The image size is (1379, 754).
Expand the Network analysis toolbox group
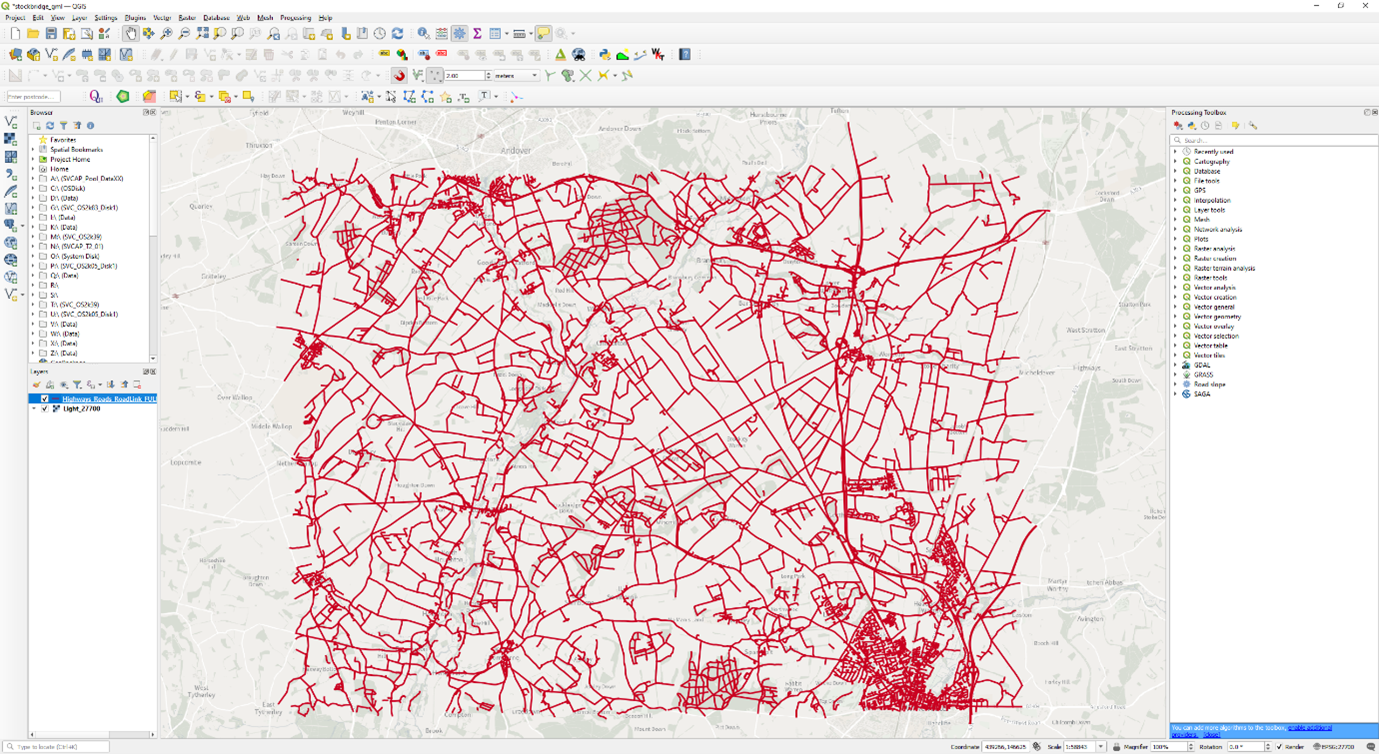pos(1176,229)
